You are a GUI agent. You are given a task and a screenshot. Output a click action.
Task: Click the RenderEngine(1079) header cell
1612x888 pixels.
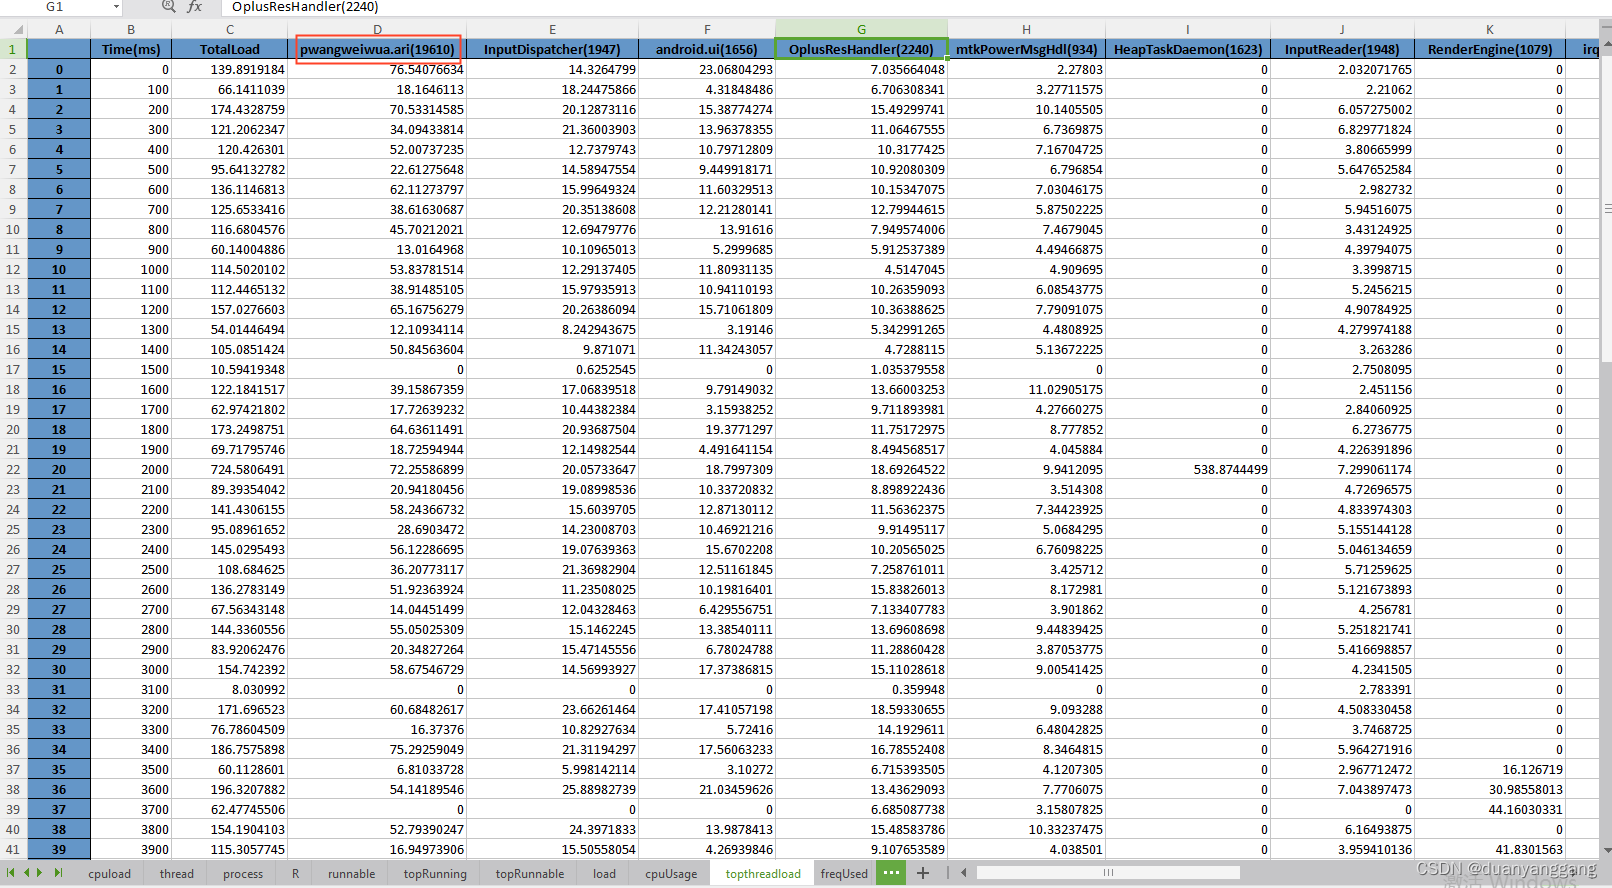click(1490, 49)
